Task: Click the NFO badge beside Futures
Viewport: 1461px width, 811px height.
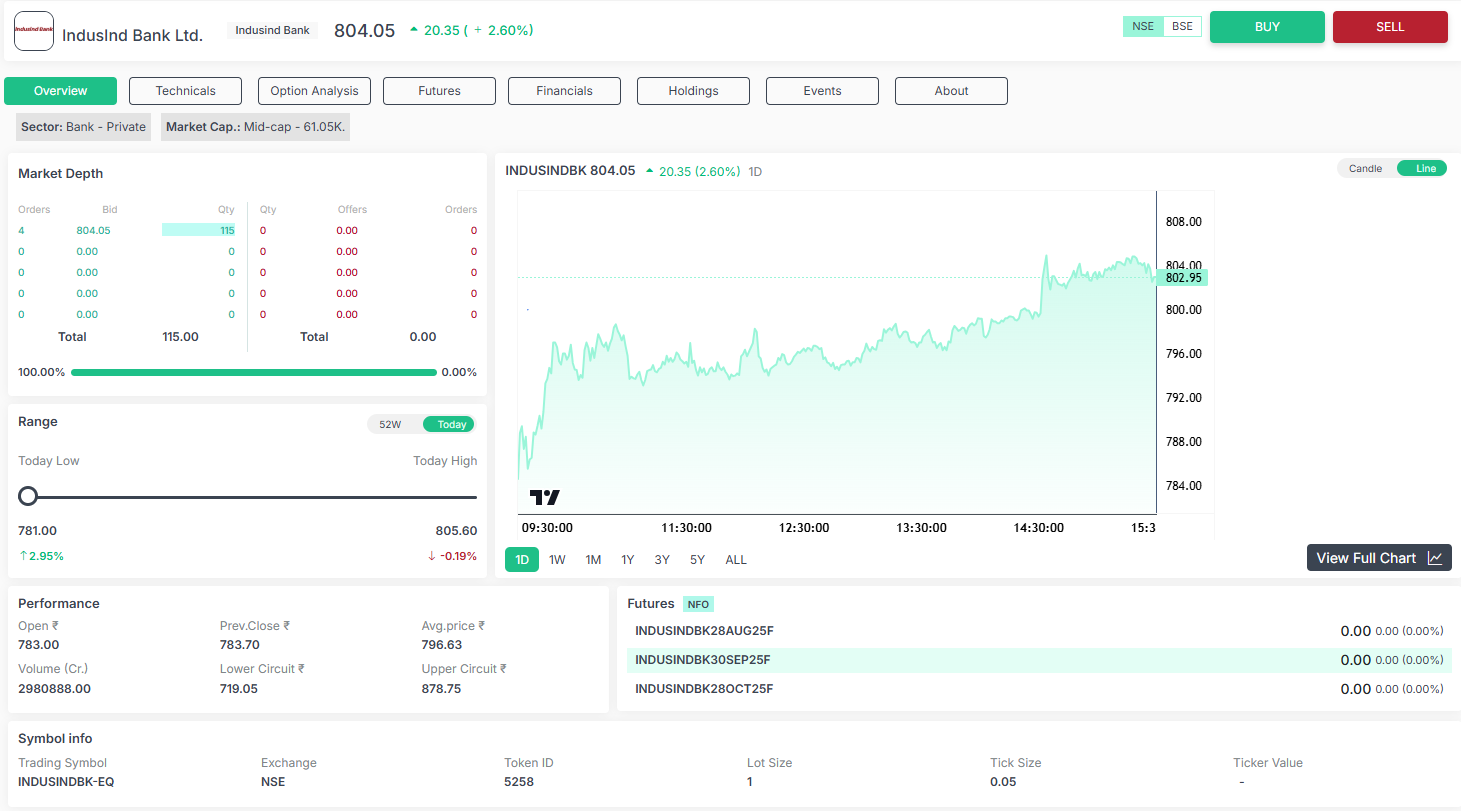Action: [x=698, y=604]
